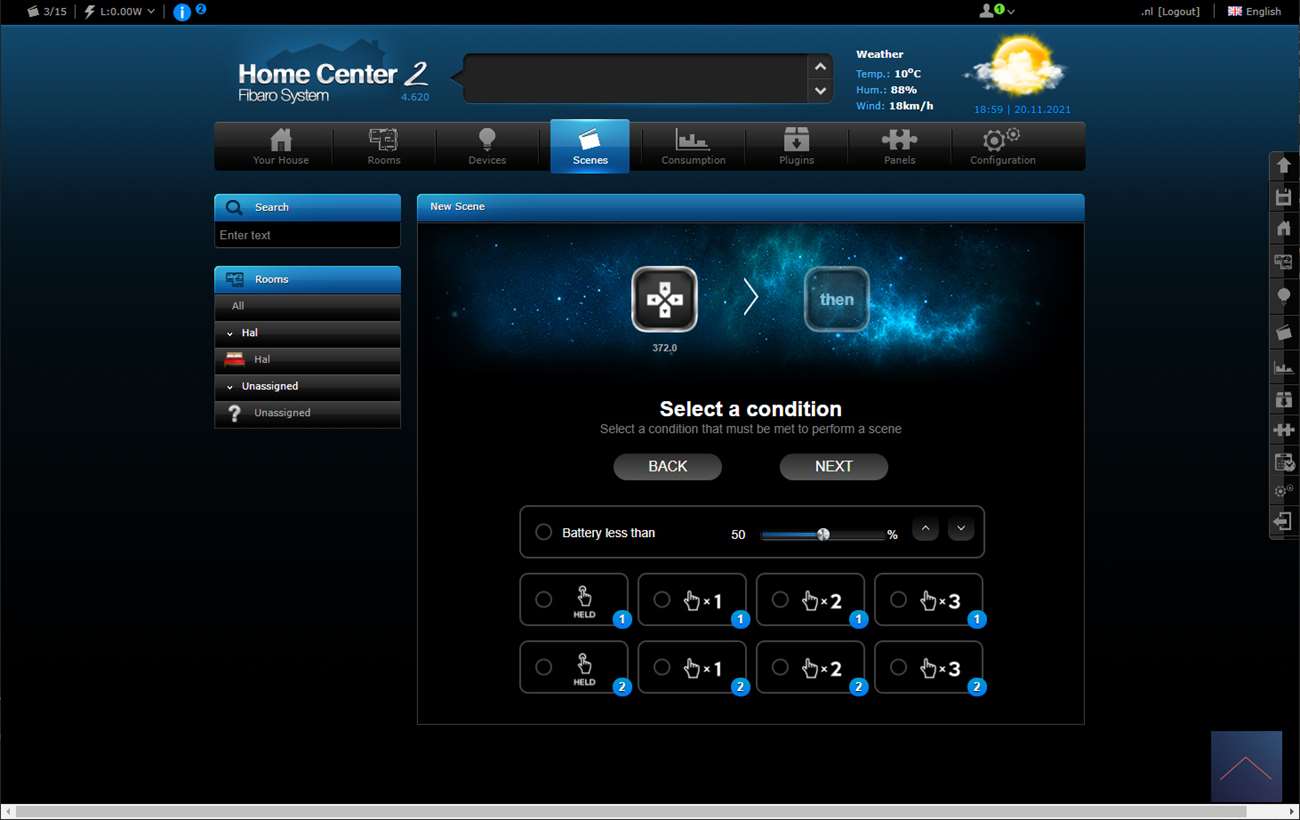This screenshot has width=1300, height=820.
Task: Click the scroll-to-top arrow in right sidebar
Action: (1284, 165)
